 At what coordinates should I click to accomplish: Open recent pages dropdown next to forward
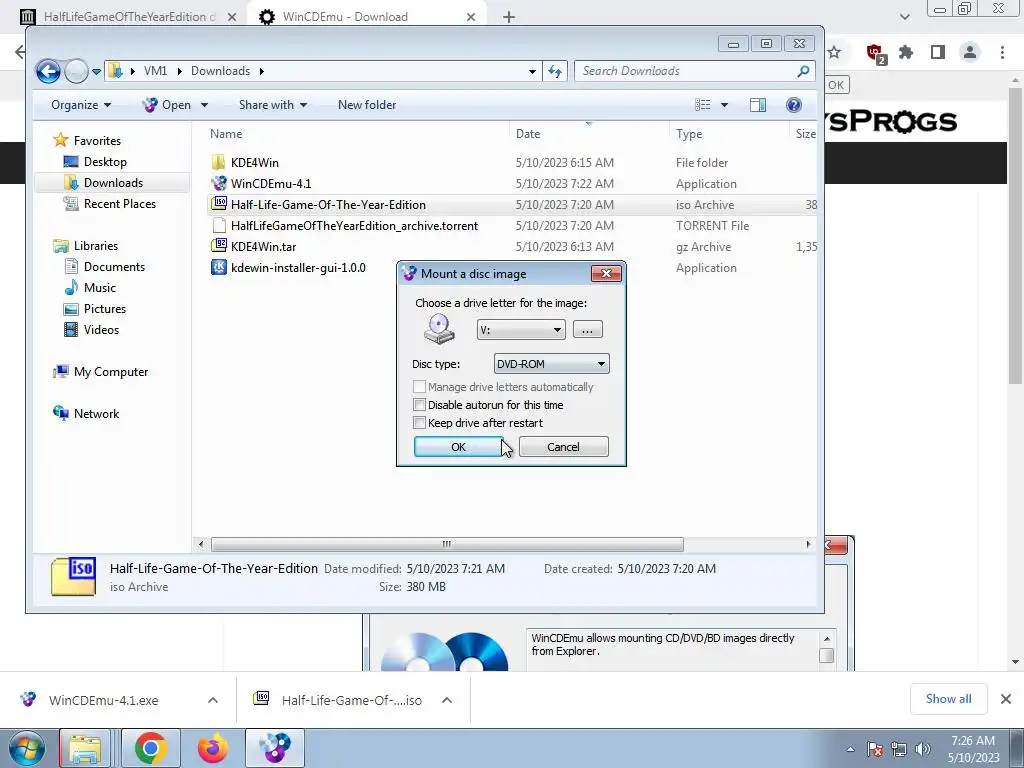pyautogui.click(x=96, y=71)
